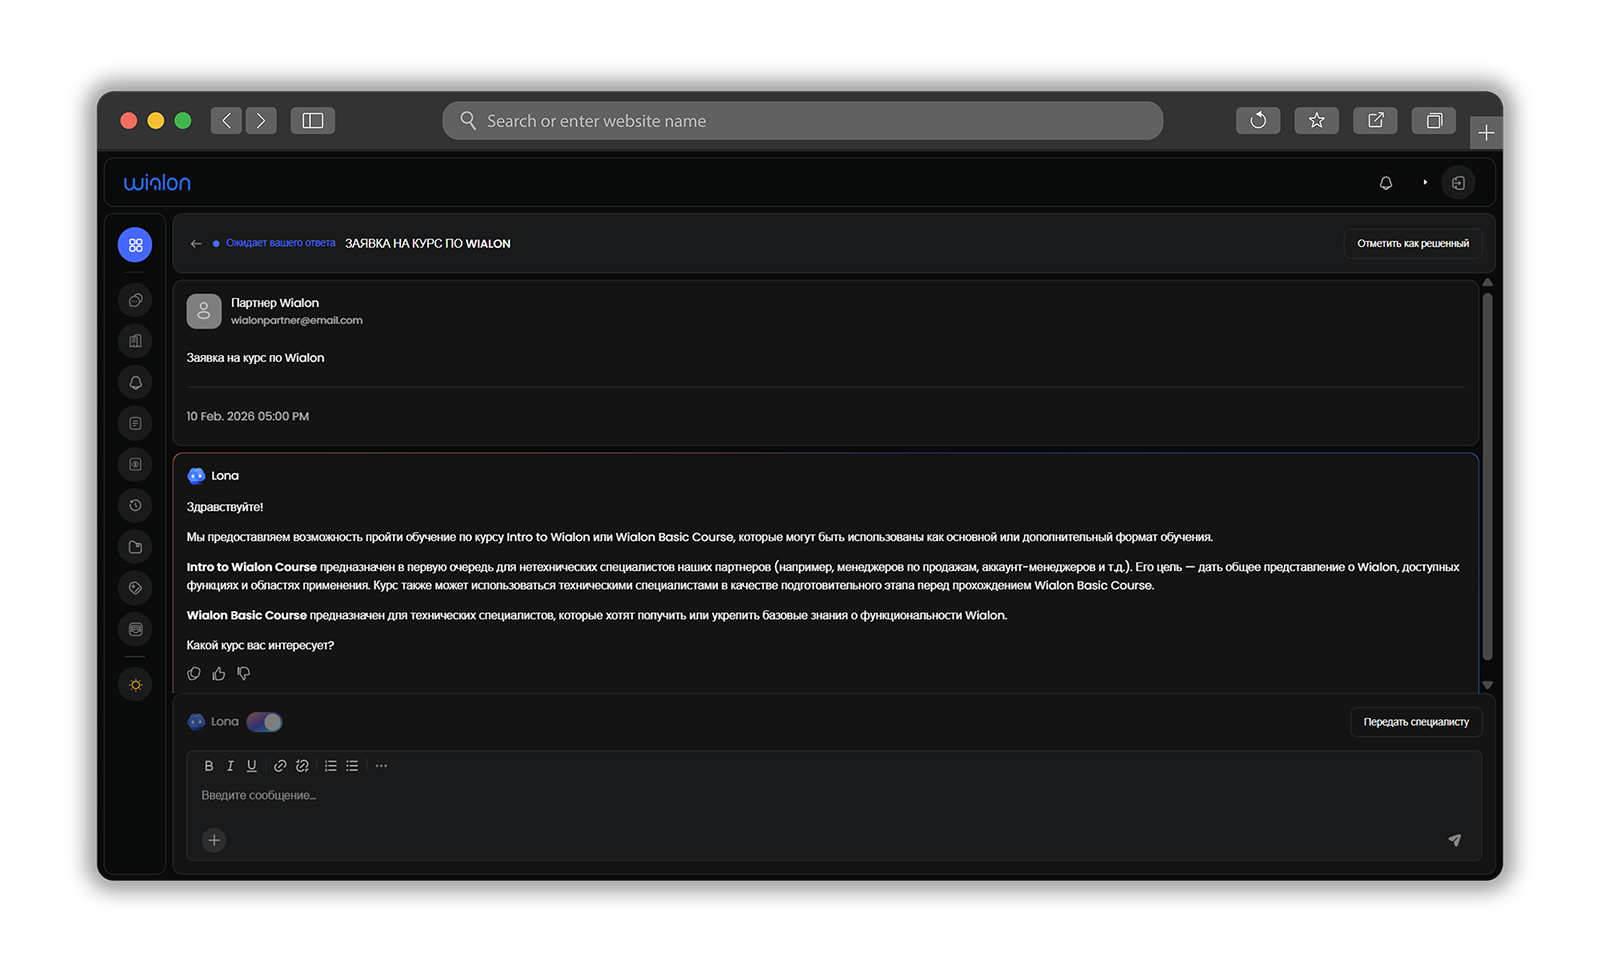Toggle the light/dark theme sun icon
The height and width of the screenshot is (972, 1600).
tap(135, 685)
